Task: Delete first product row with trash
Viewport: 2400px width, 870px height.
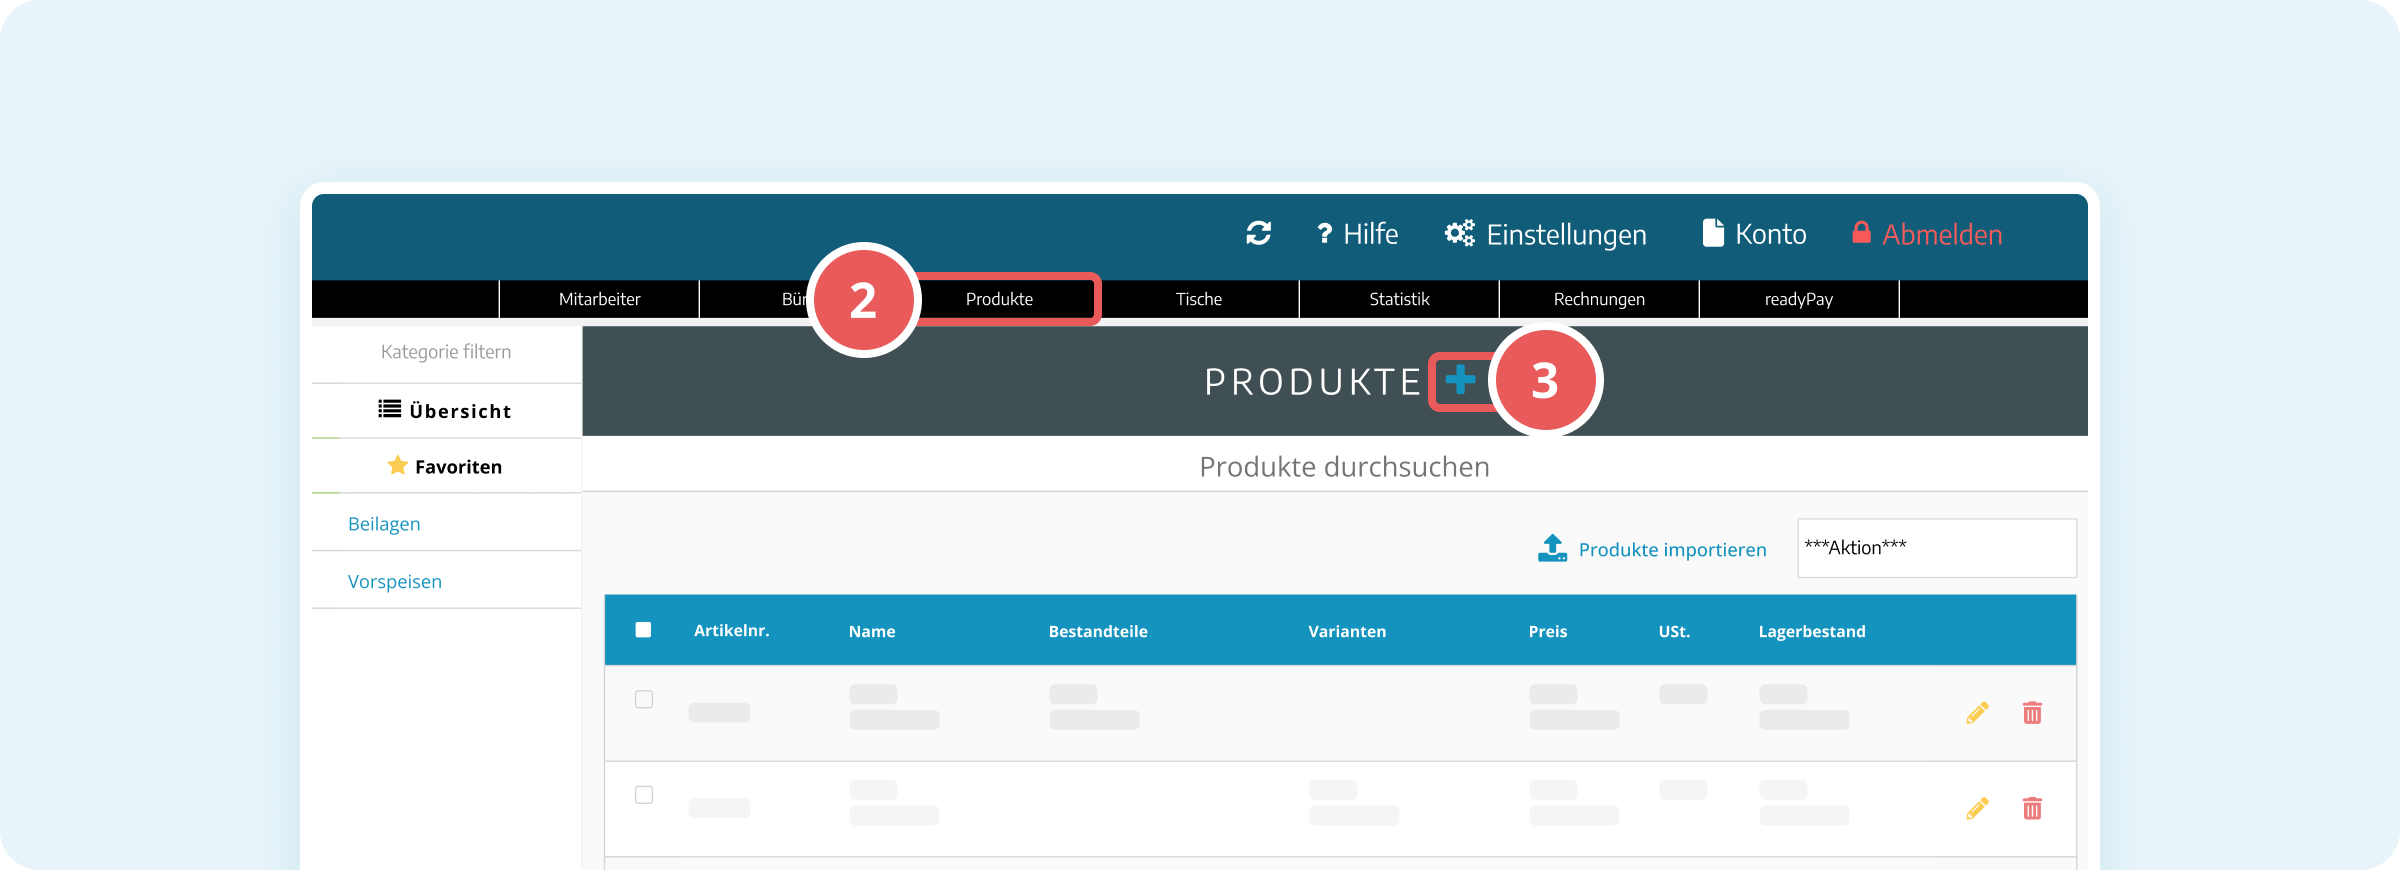Action: point(2032,712)
